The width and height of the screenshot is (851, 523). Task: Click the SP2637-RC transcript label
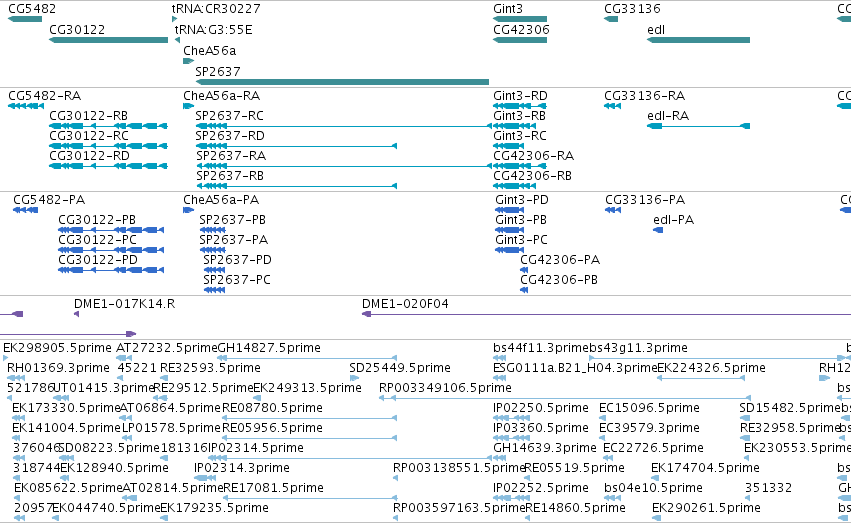click(x=230, y=116)
